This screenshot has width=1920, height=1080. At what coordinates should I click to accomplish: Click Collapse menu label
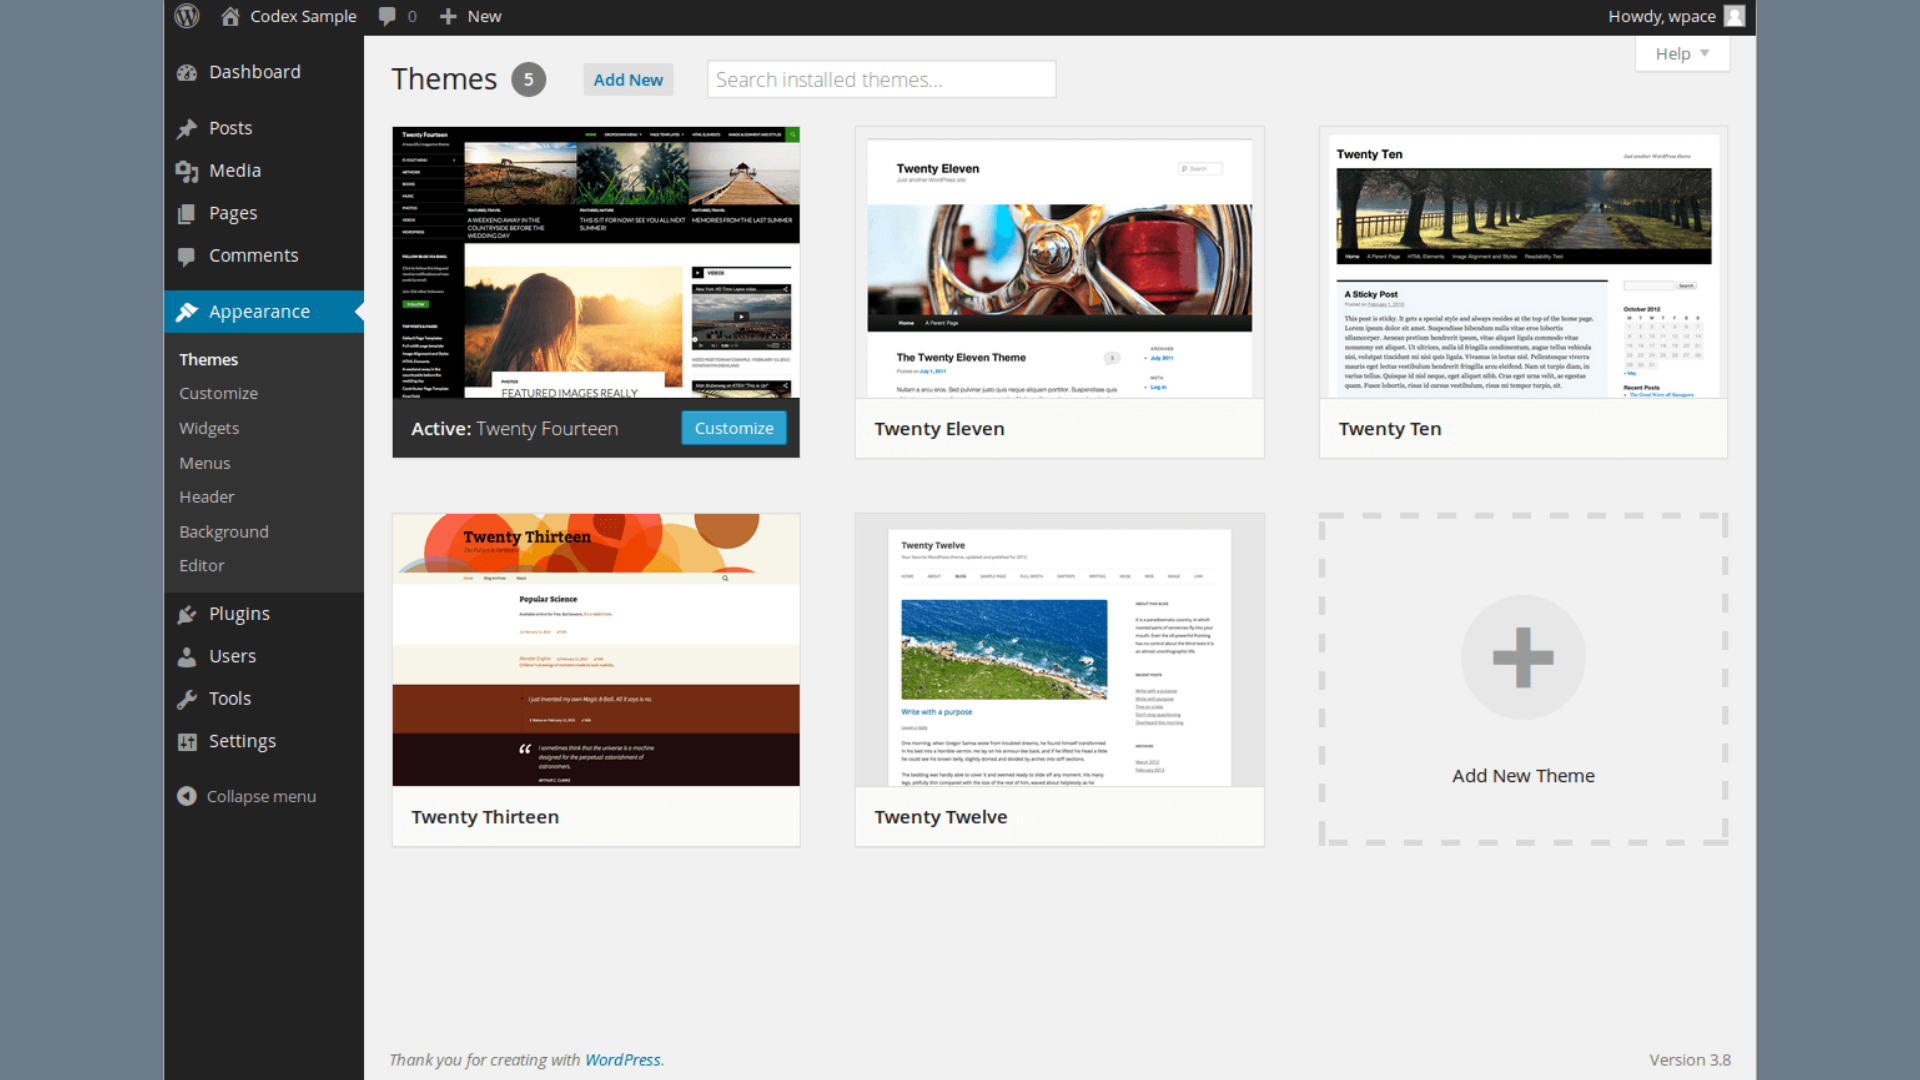click(x=261, y=796)
